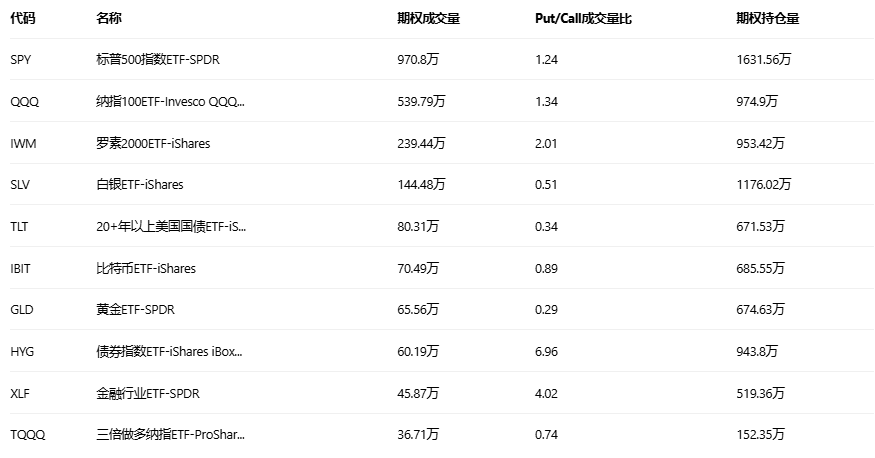The image size is (875, 458).
Task: Open 罗素2000ETF-iShares name entry
Action: click(x=153, y=143)
